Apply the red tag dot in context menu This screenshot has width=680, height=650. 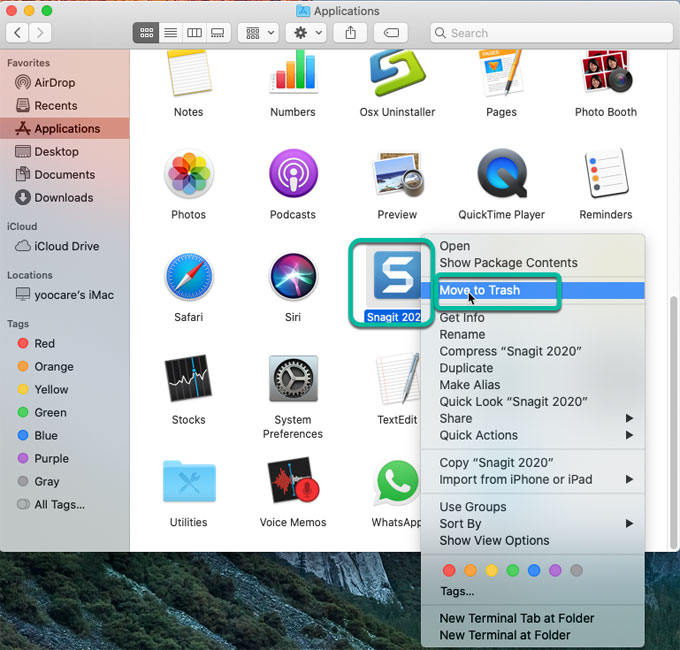[x=449, y=570]
